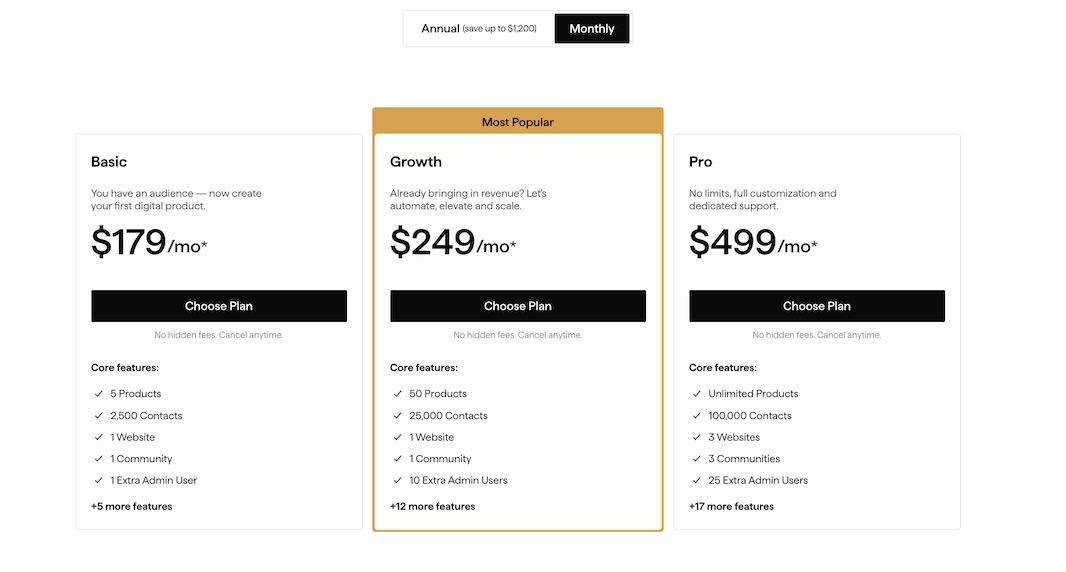Click the Growth plan title
The height and width of the screenshot is (572, 1066).
click(416, 162)
